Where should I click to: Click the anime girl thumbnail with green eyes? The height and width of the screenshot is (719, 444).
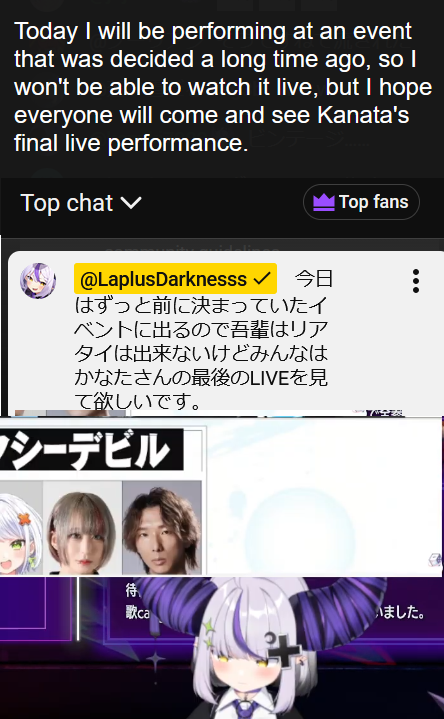[21, 528]
